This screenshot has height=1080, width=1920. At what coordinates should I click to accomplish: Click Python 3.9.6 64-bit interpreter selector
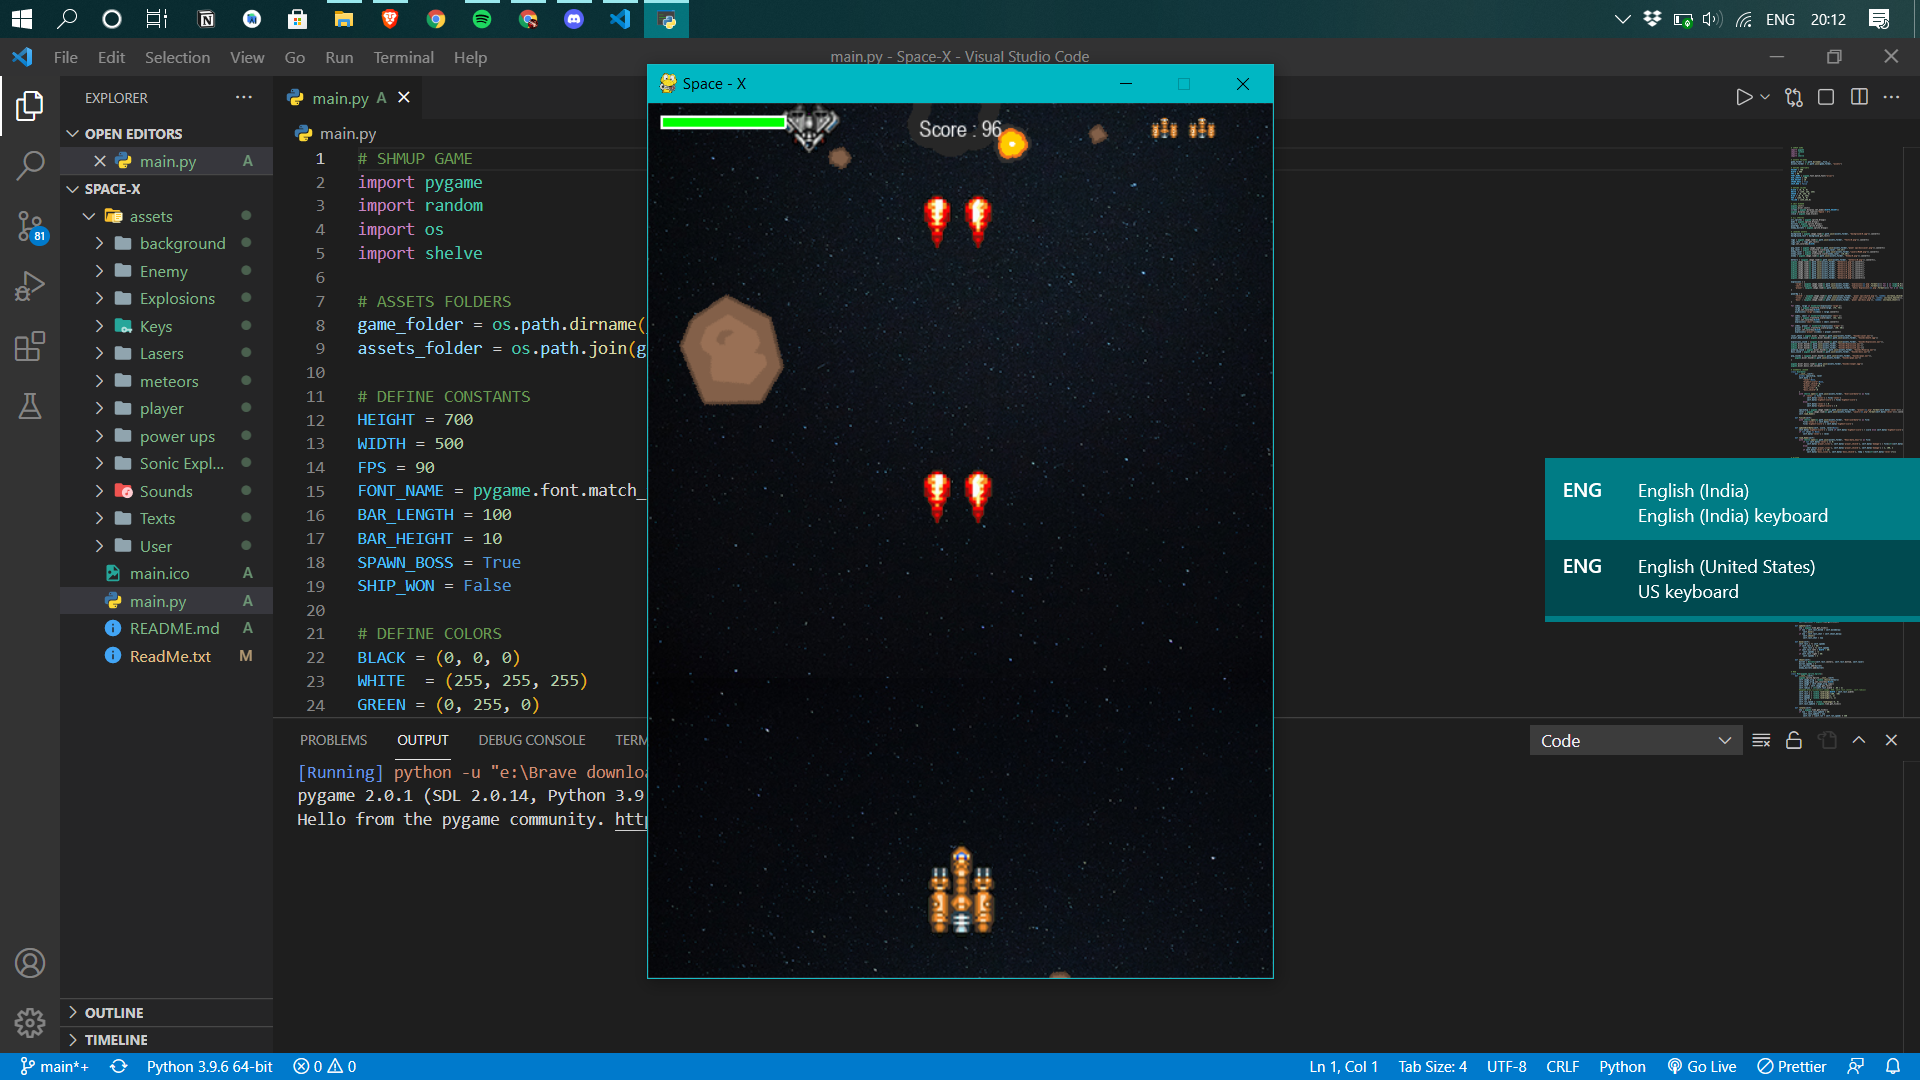[209, 1067]
